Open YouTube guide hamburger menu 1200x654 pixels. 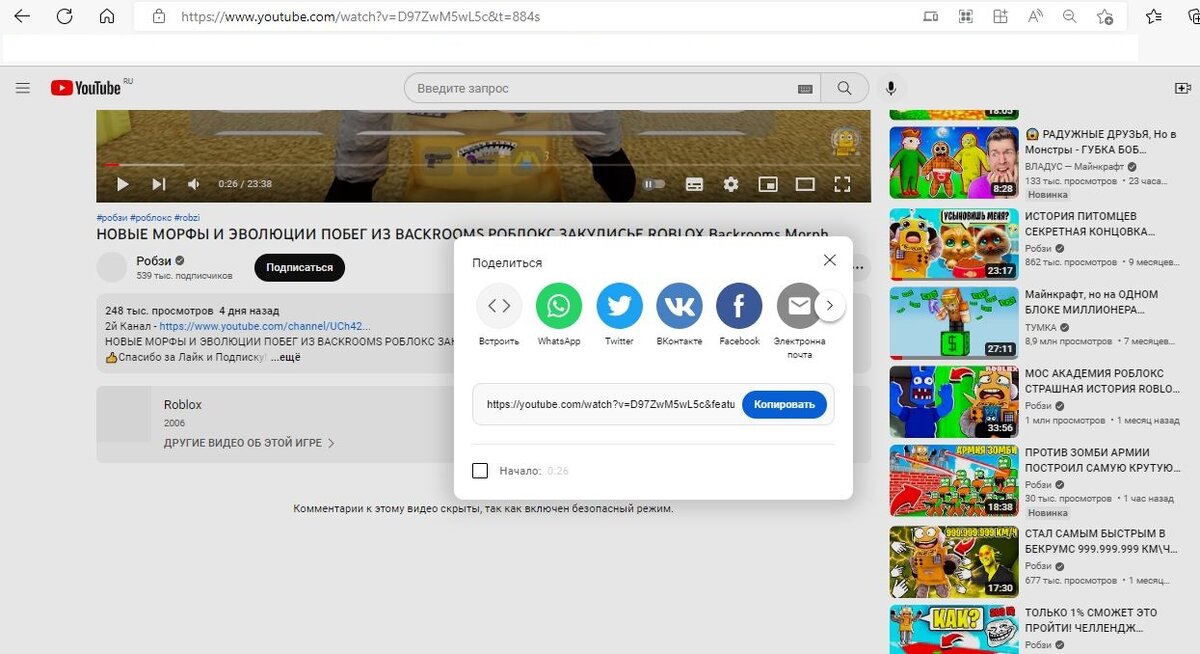[x=23, y=88]
